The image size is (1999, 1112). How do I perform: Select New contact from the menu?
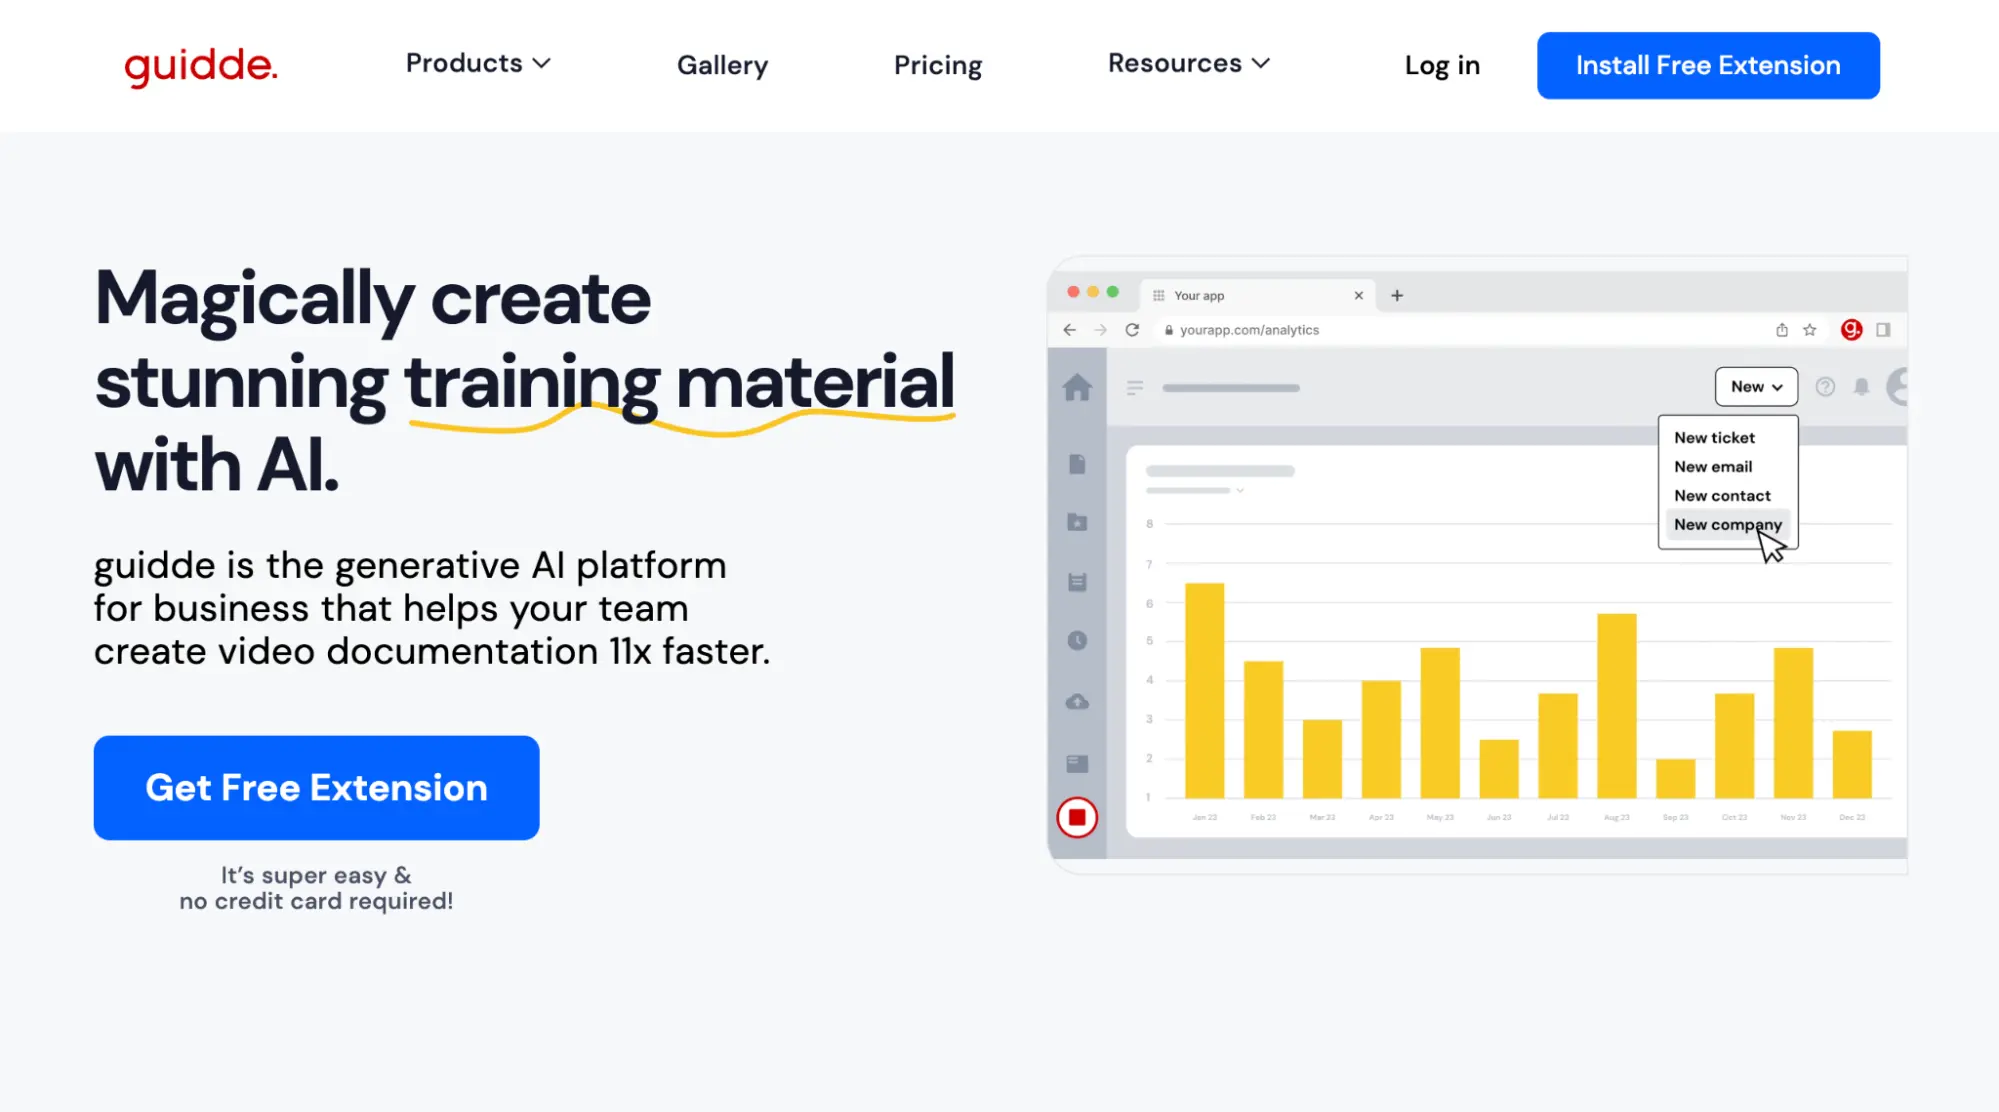[x=1722, y=496]
